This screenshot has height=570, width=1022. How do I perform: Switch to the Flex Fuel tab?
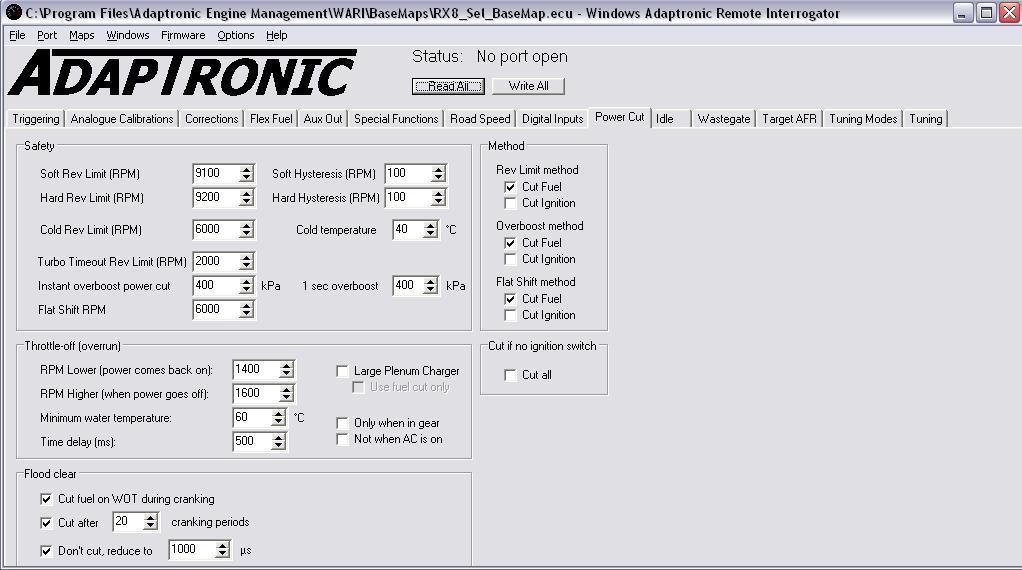[271, 119]
